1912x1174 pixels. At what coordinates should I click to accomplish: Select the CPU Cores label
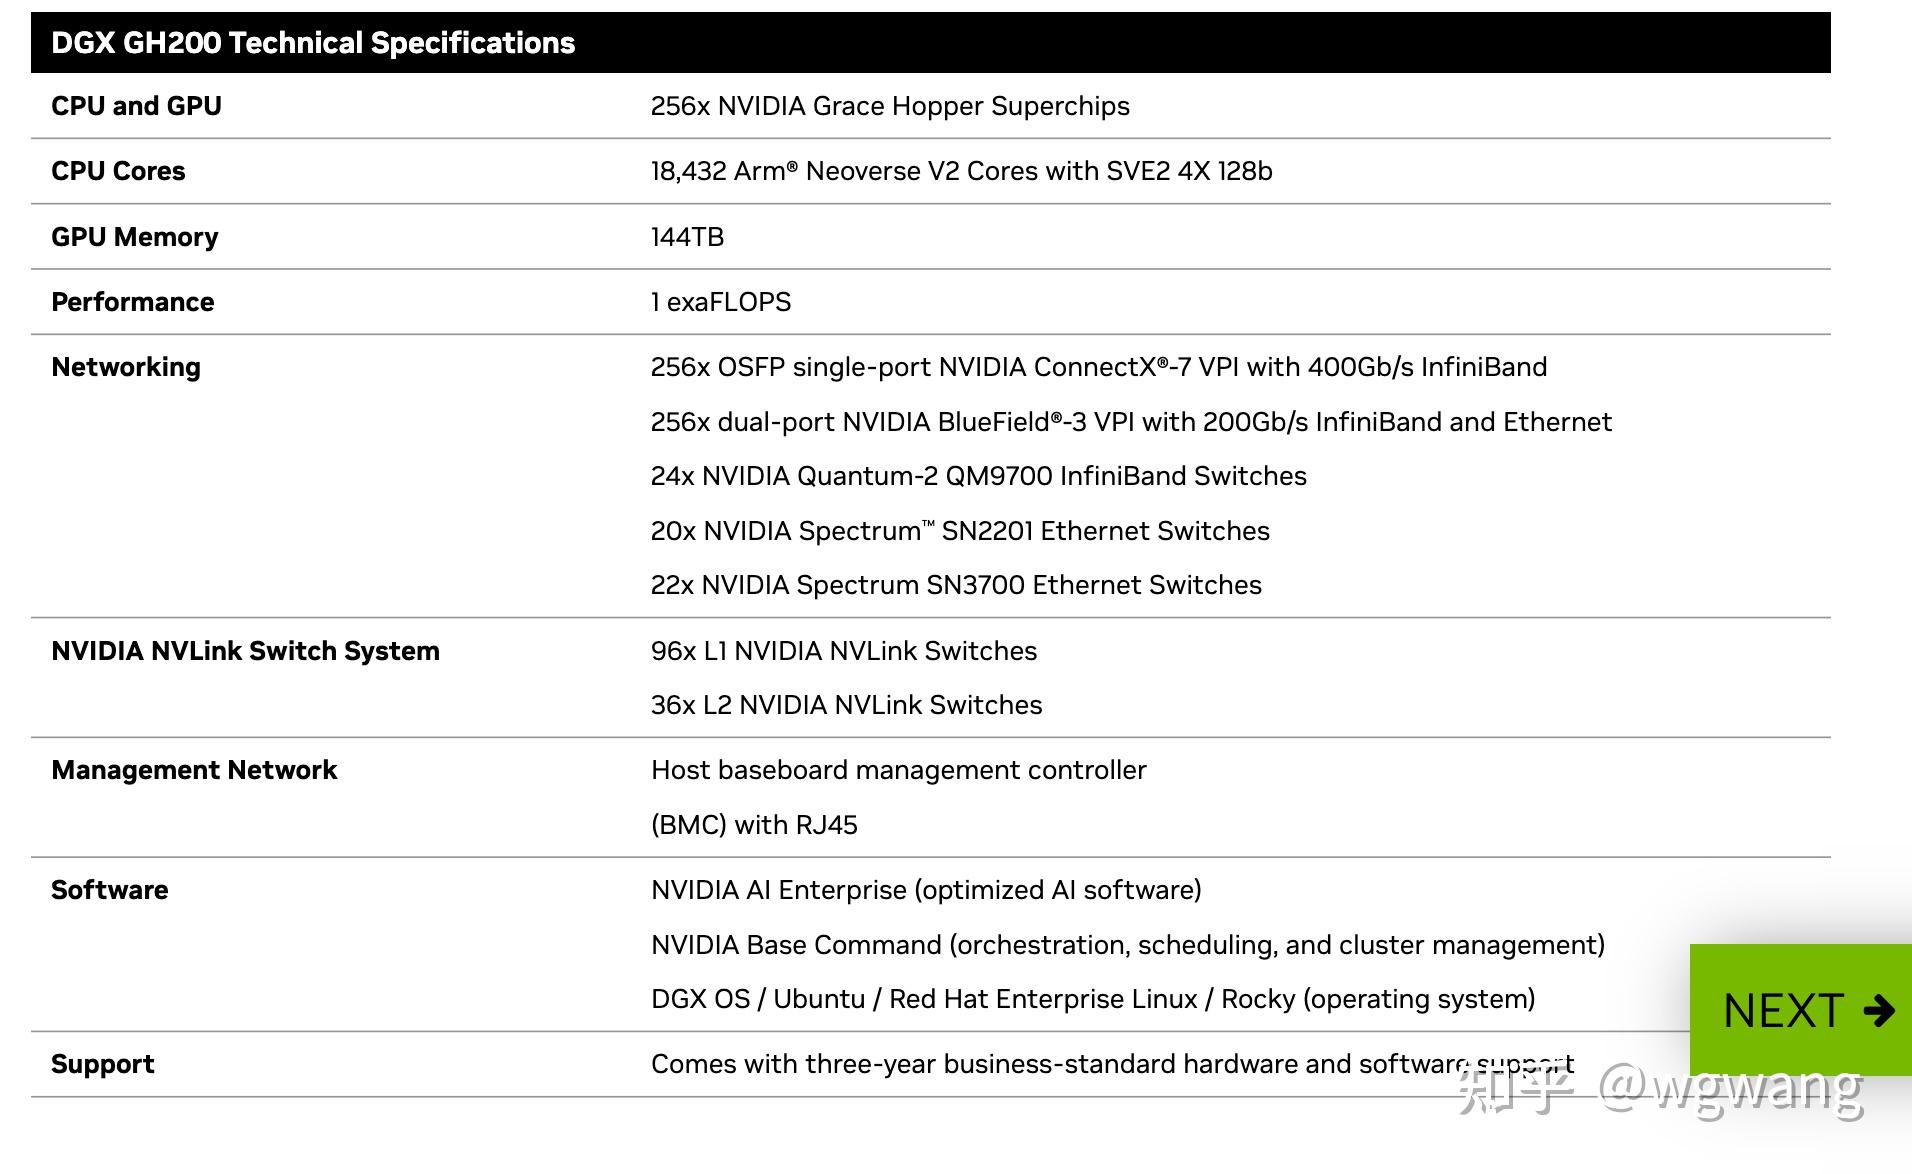click(x=118, y=171)
